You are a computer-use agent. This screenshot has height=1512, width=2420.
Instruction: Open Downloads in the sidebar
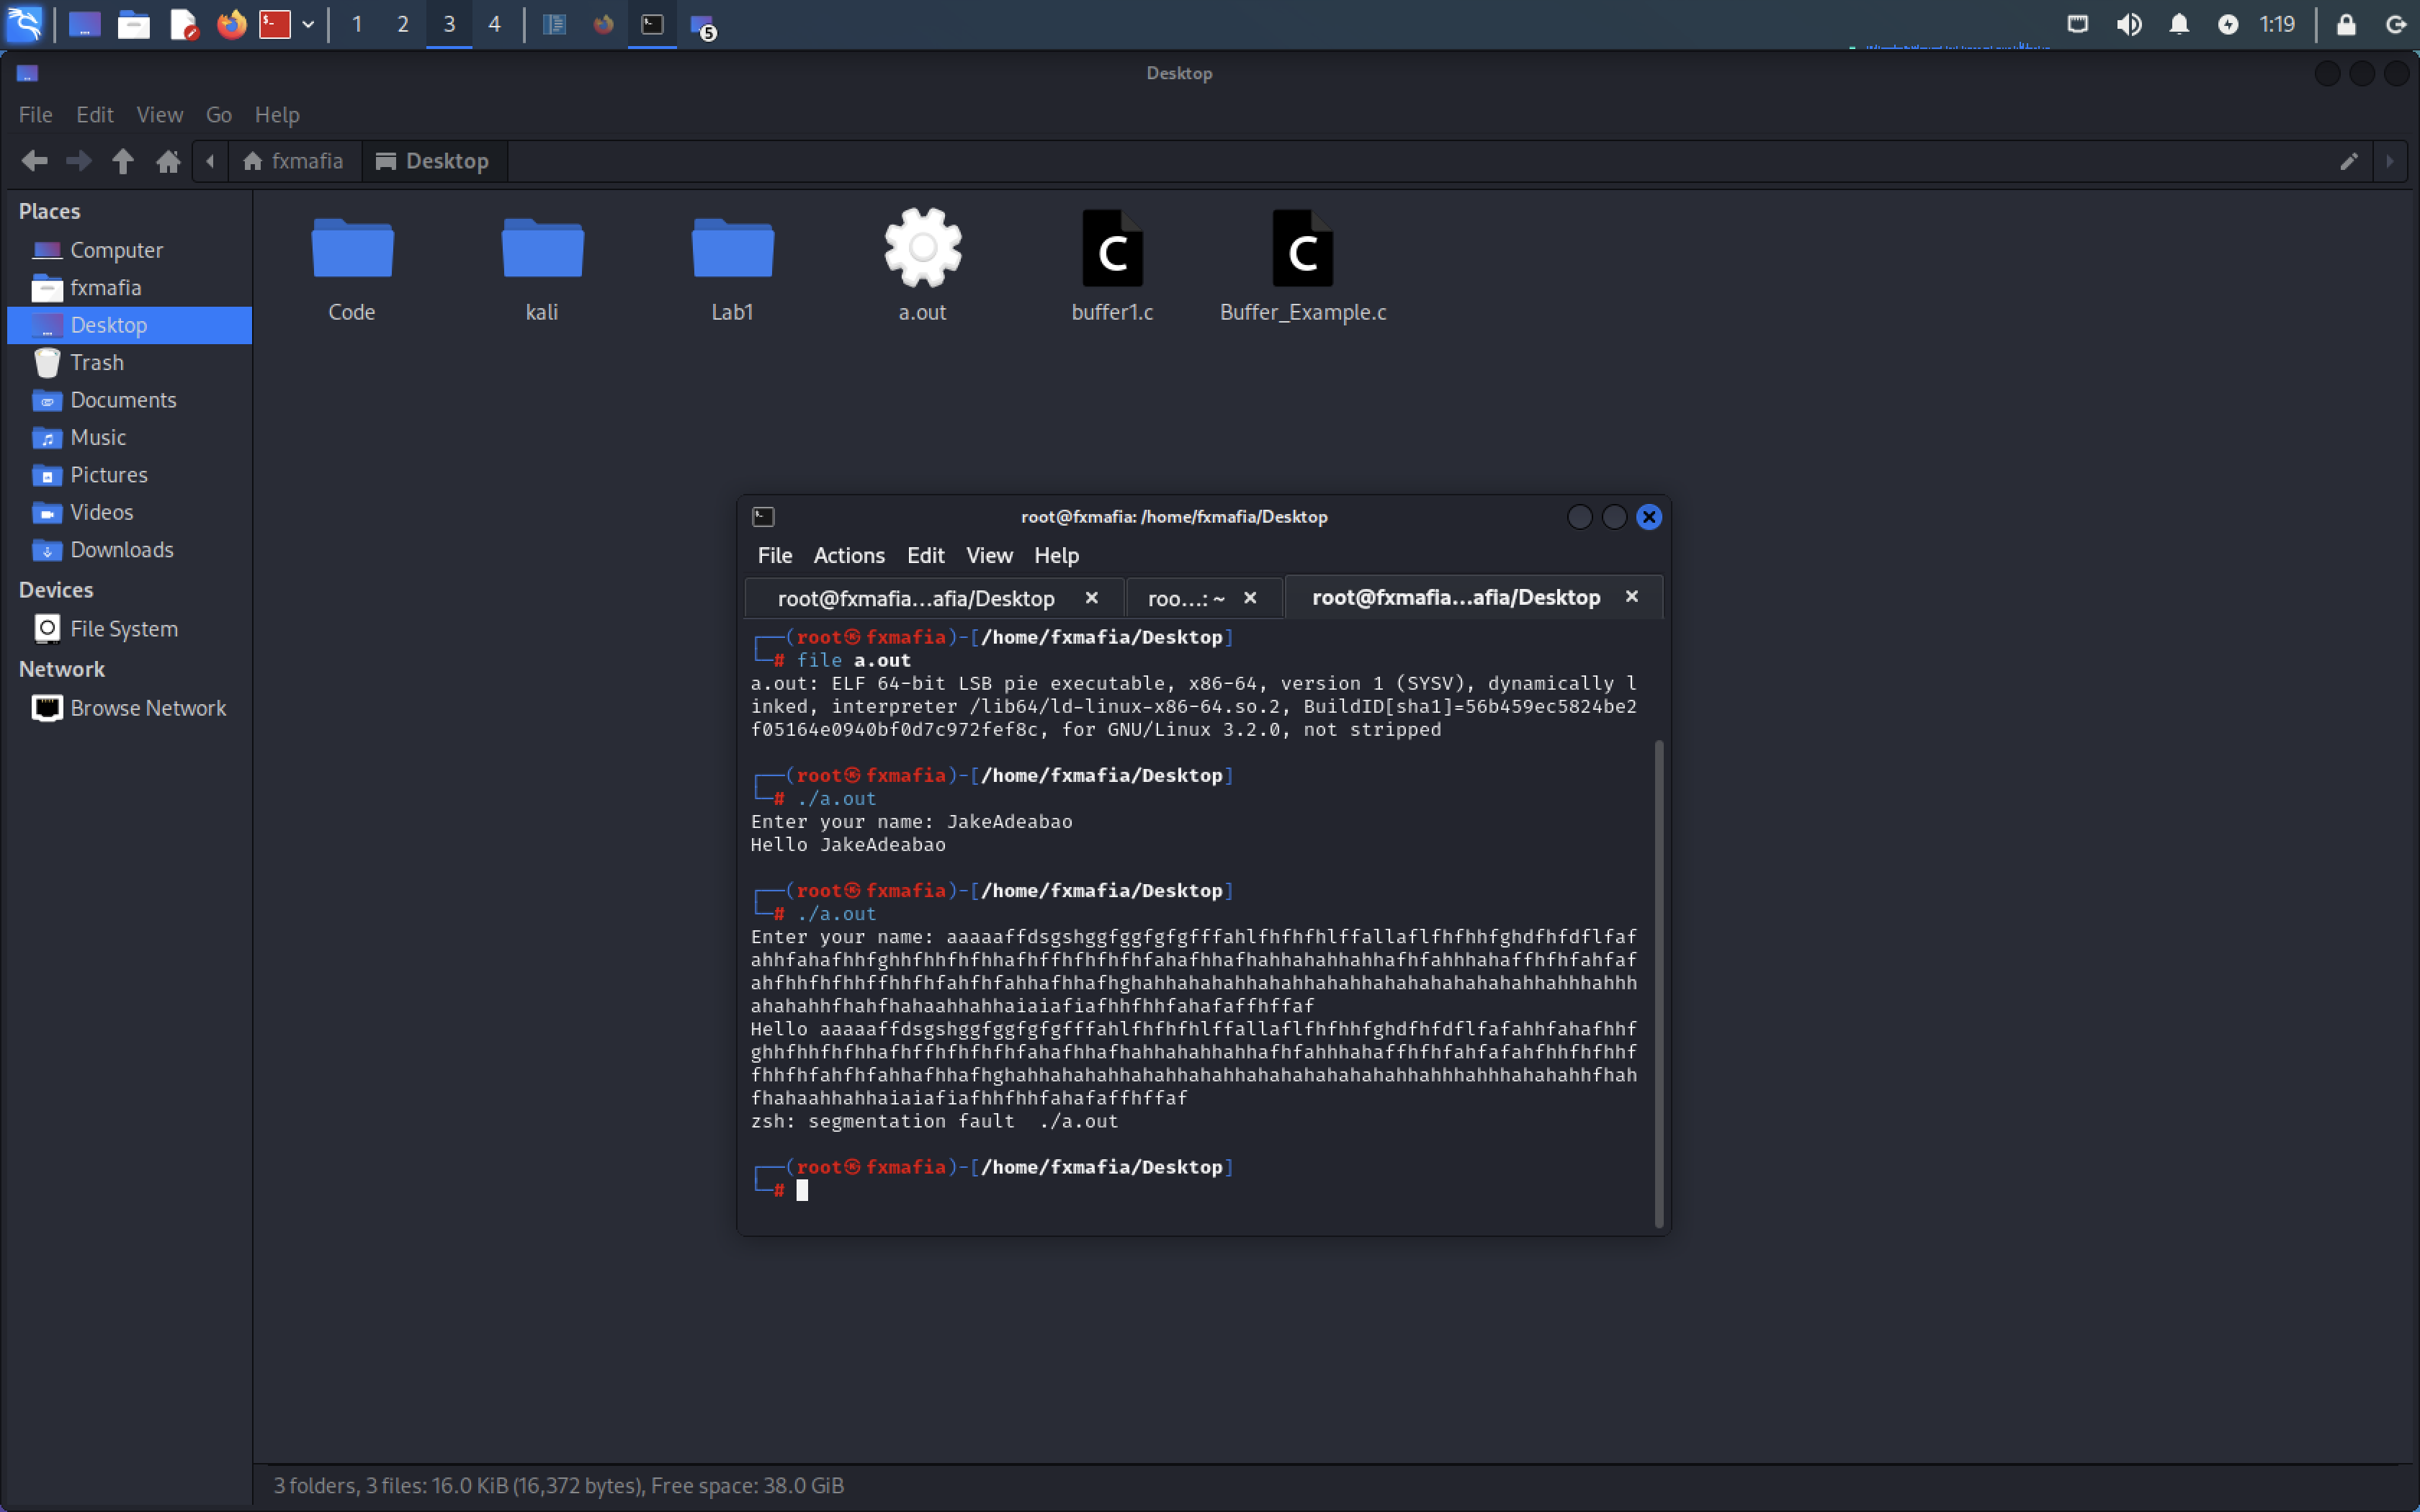[129, 550]
